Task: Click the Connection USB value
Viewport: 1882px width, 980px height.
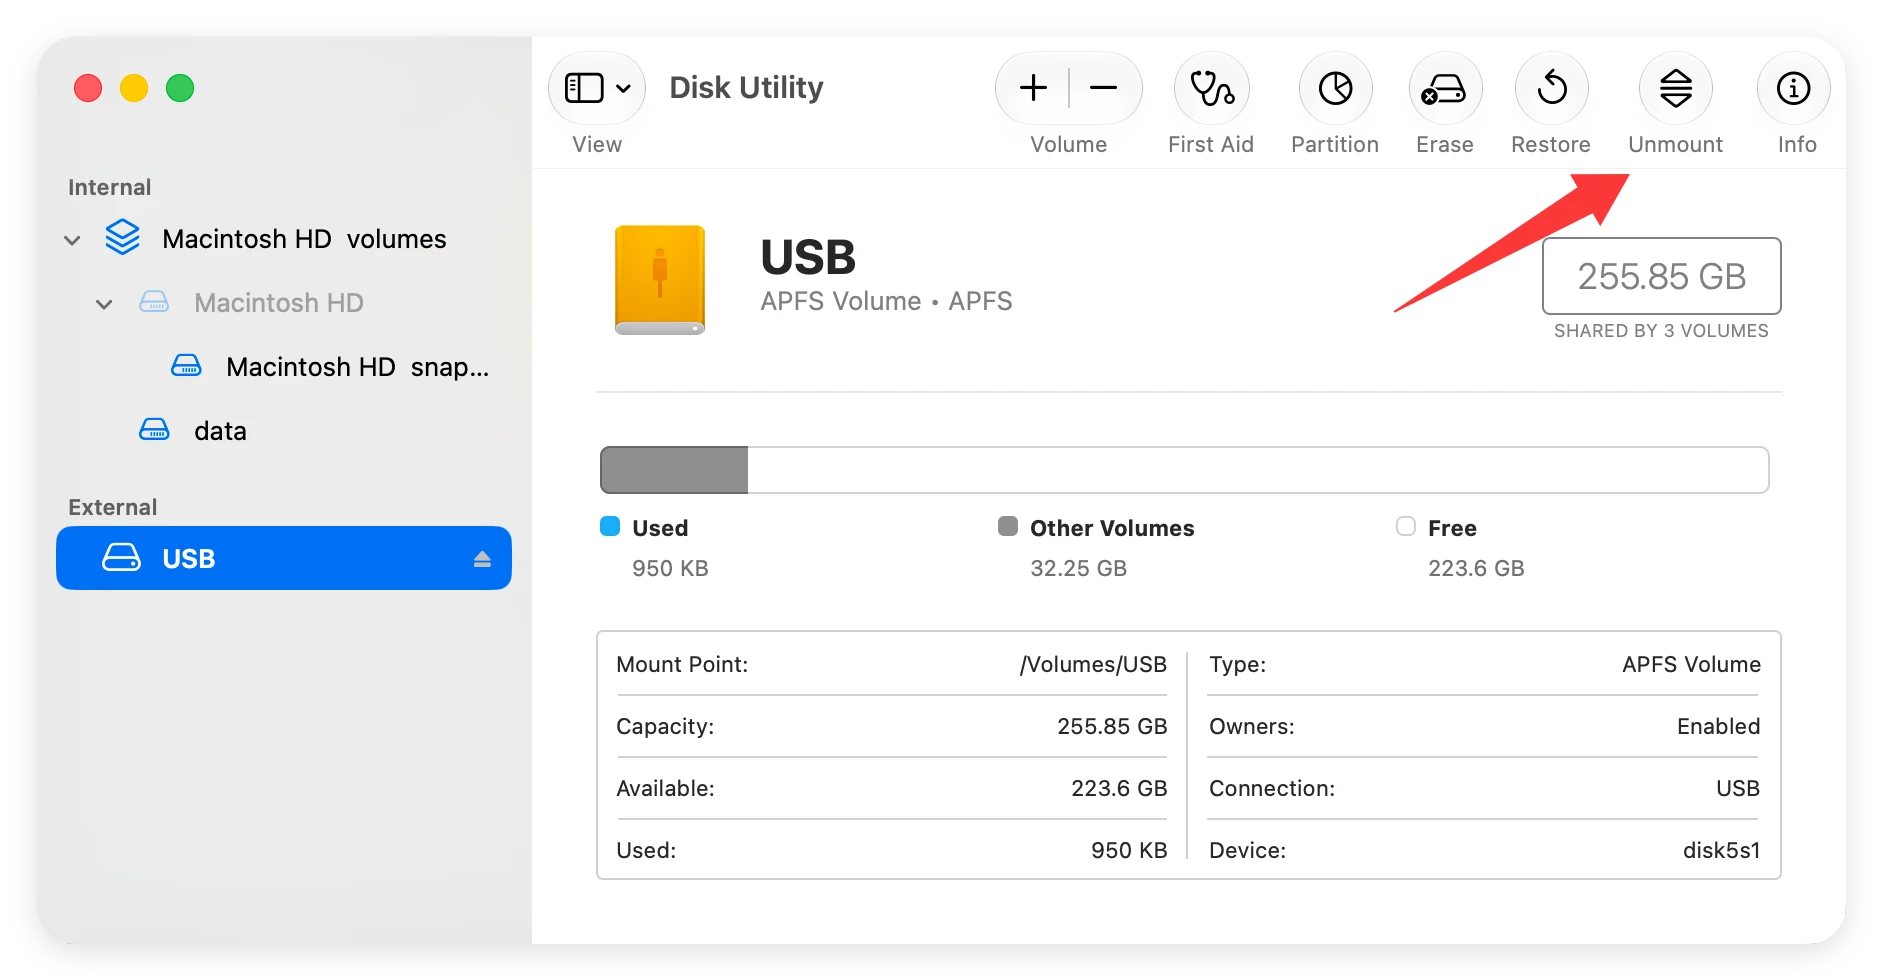Action: click(x=1738, y=788)
